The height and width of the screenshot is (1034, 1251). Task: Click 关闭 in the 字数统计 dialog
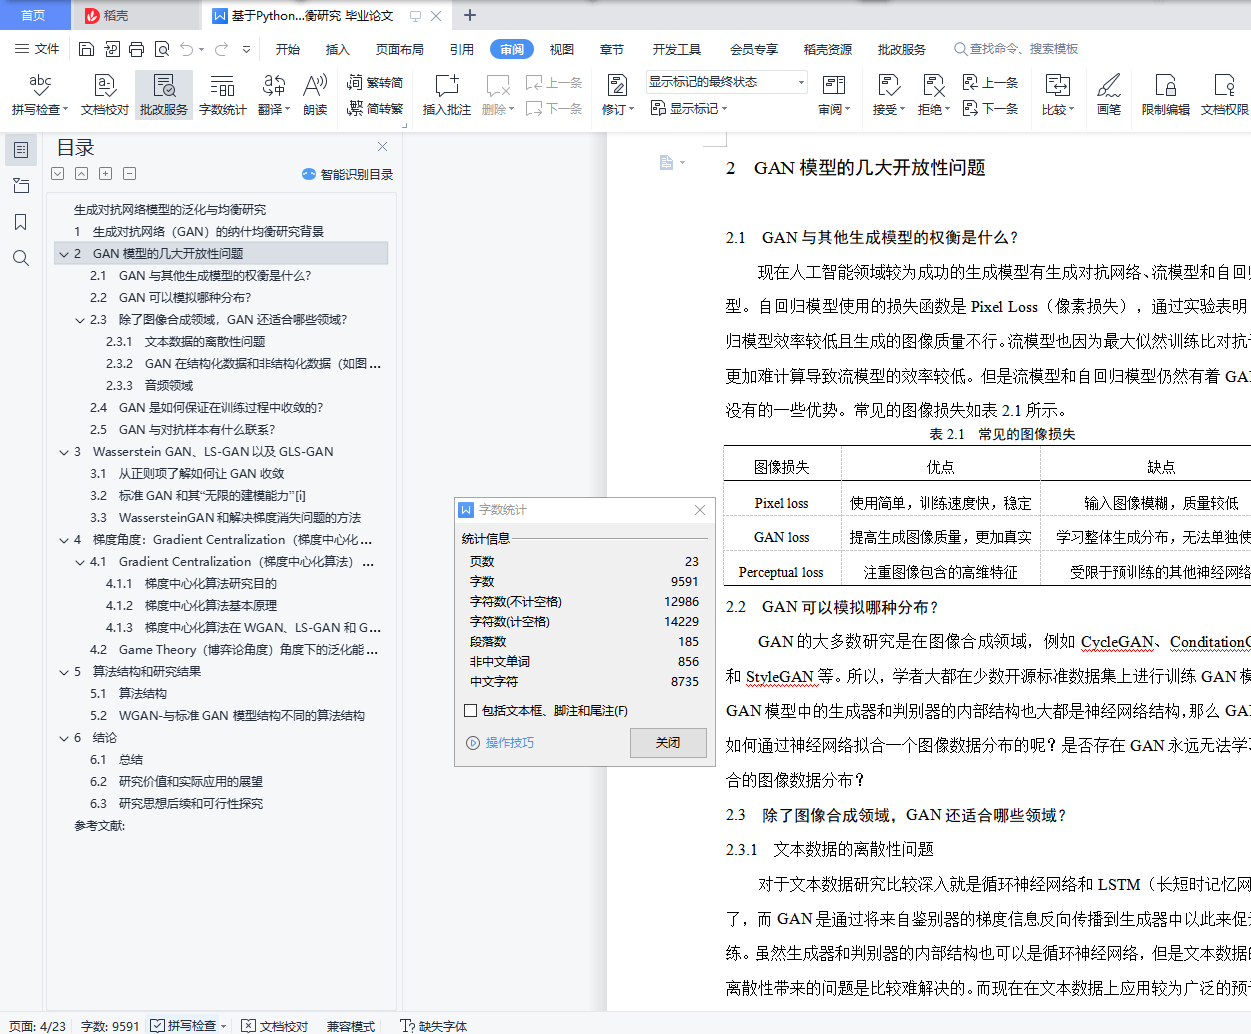tap(668, 743)
